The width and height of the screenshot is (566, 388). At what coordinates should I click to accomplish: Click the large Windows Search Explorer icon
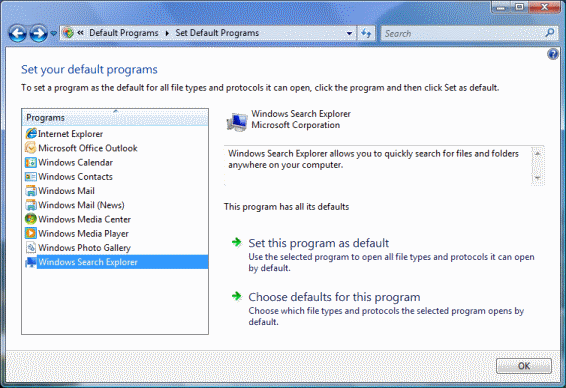237,122
